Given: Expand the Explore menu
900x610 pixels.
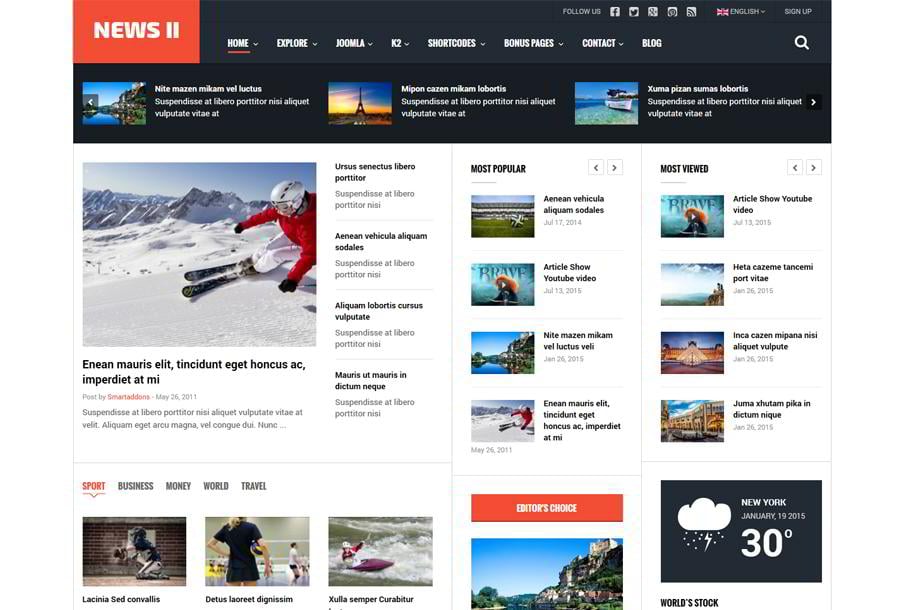Looking at the screenshot, I should (x=296, y=43).
